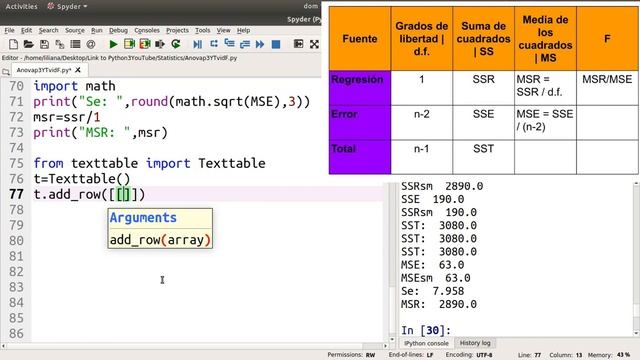Image resolution: width=640 pixels, height=360 pixels.
Task: Step over current line debug icon
Action: [x=213, y=44]
